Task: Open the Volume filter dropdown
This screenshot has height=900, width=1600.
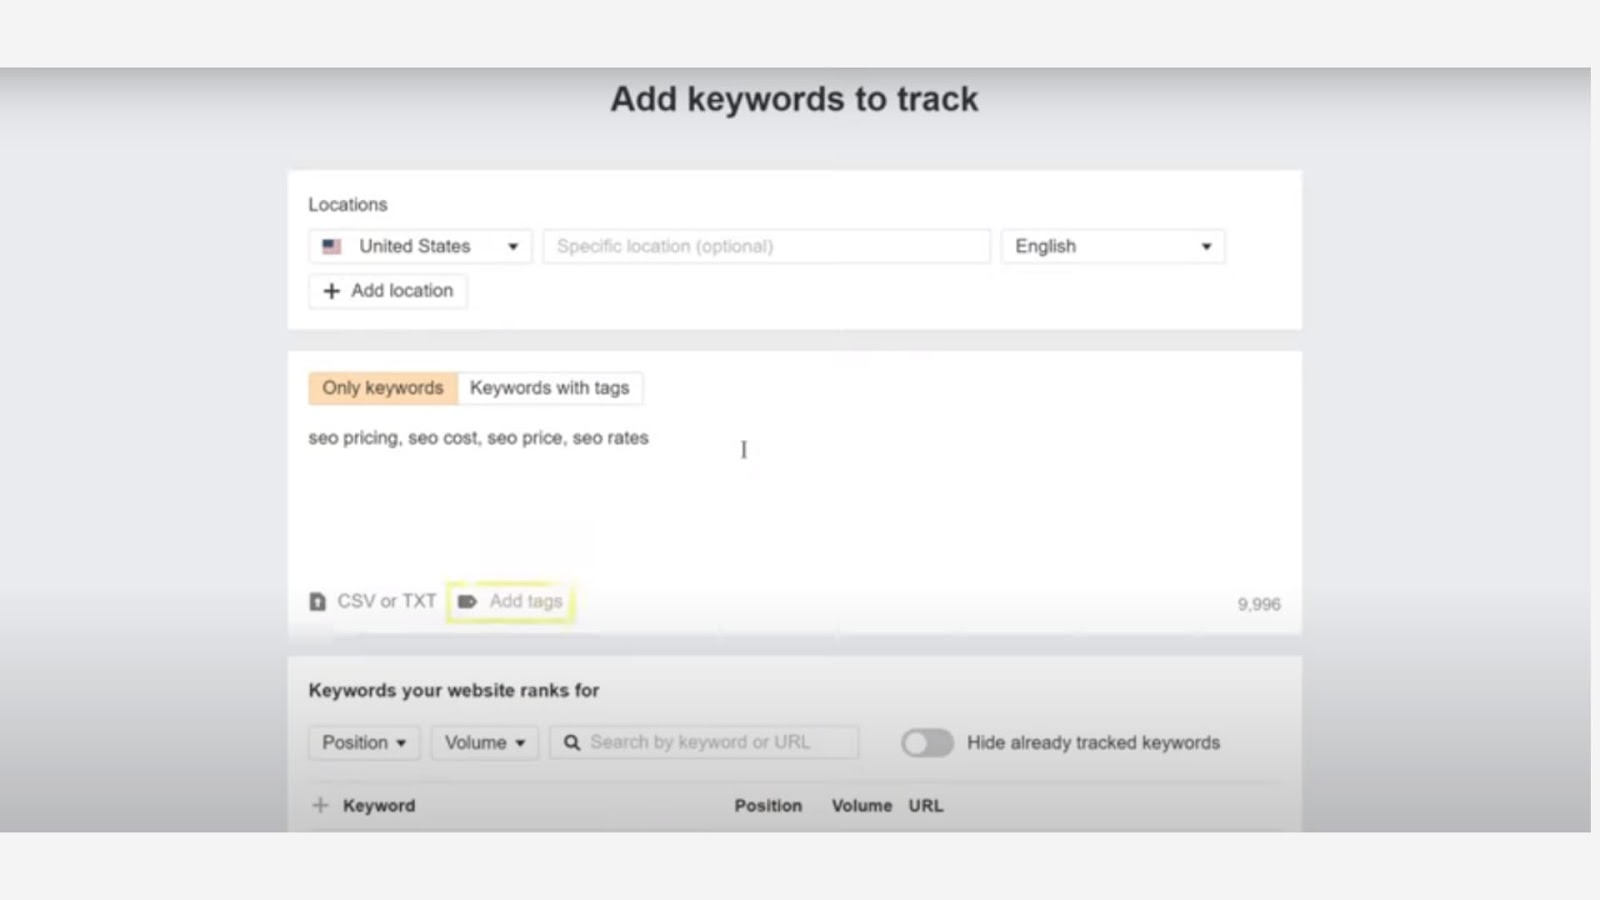Action: click(x=484, y=743)
